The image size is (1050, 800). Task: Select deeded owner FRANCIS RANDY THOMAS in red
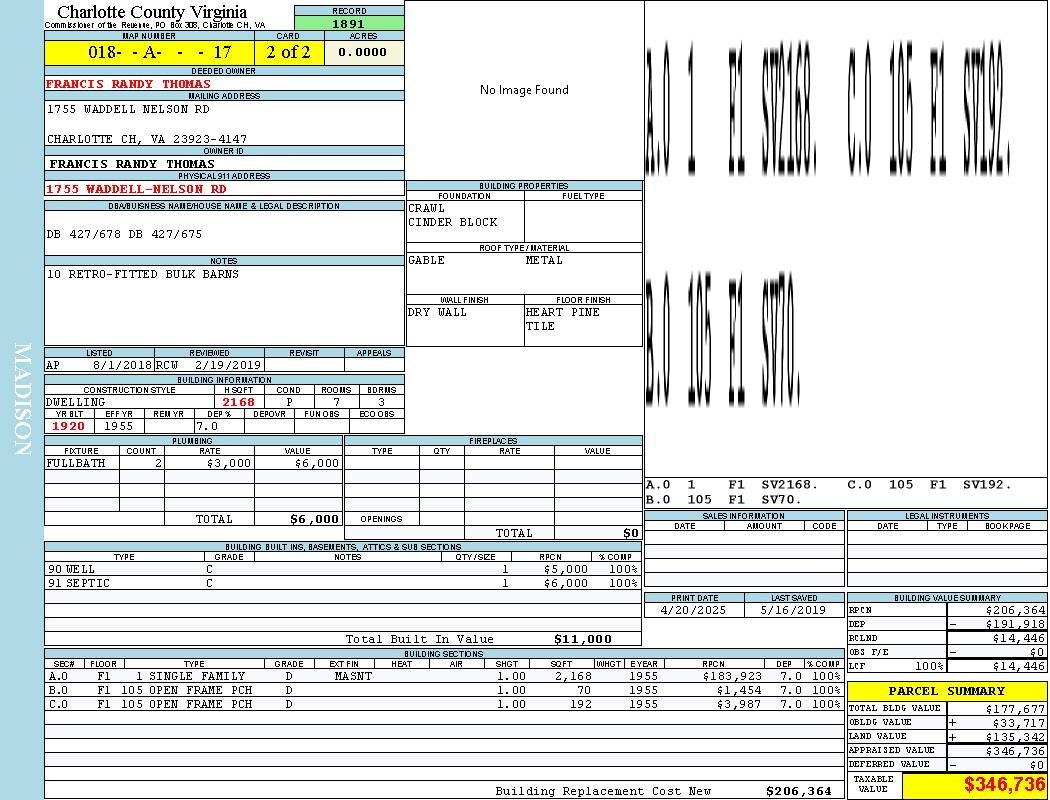(128, 84)
